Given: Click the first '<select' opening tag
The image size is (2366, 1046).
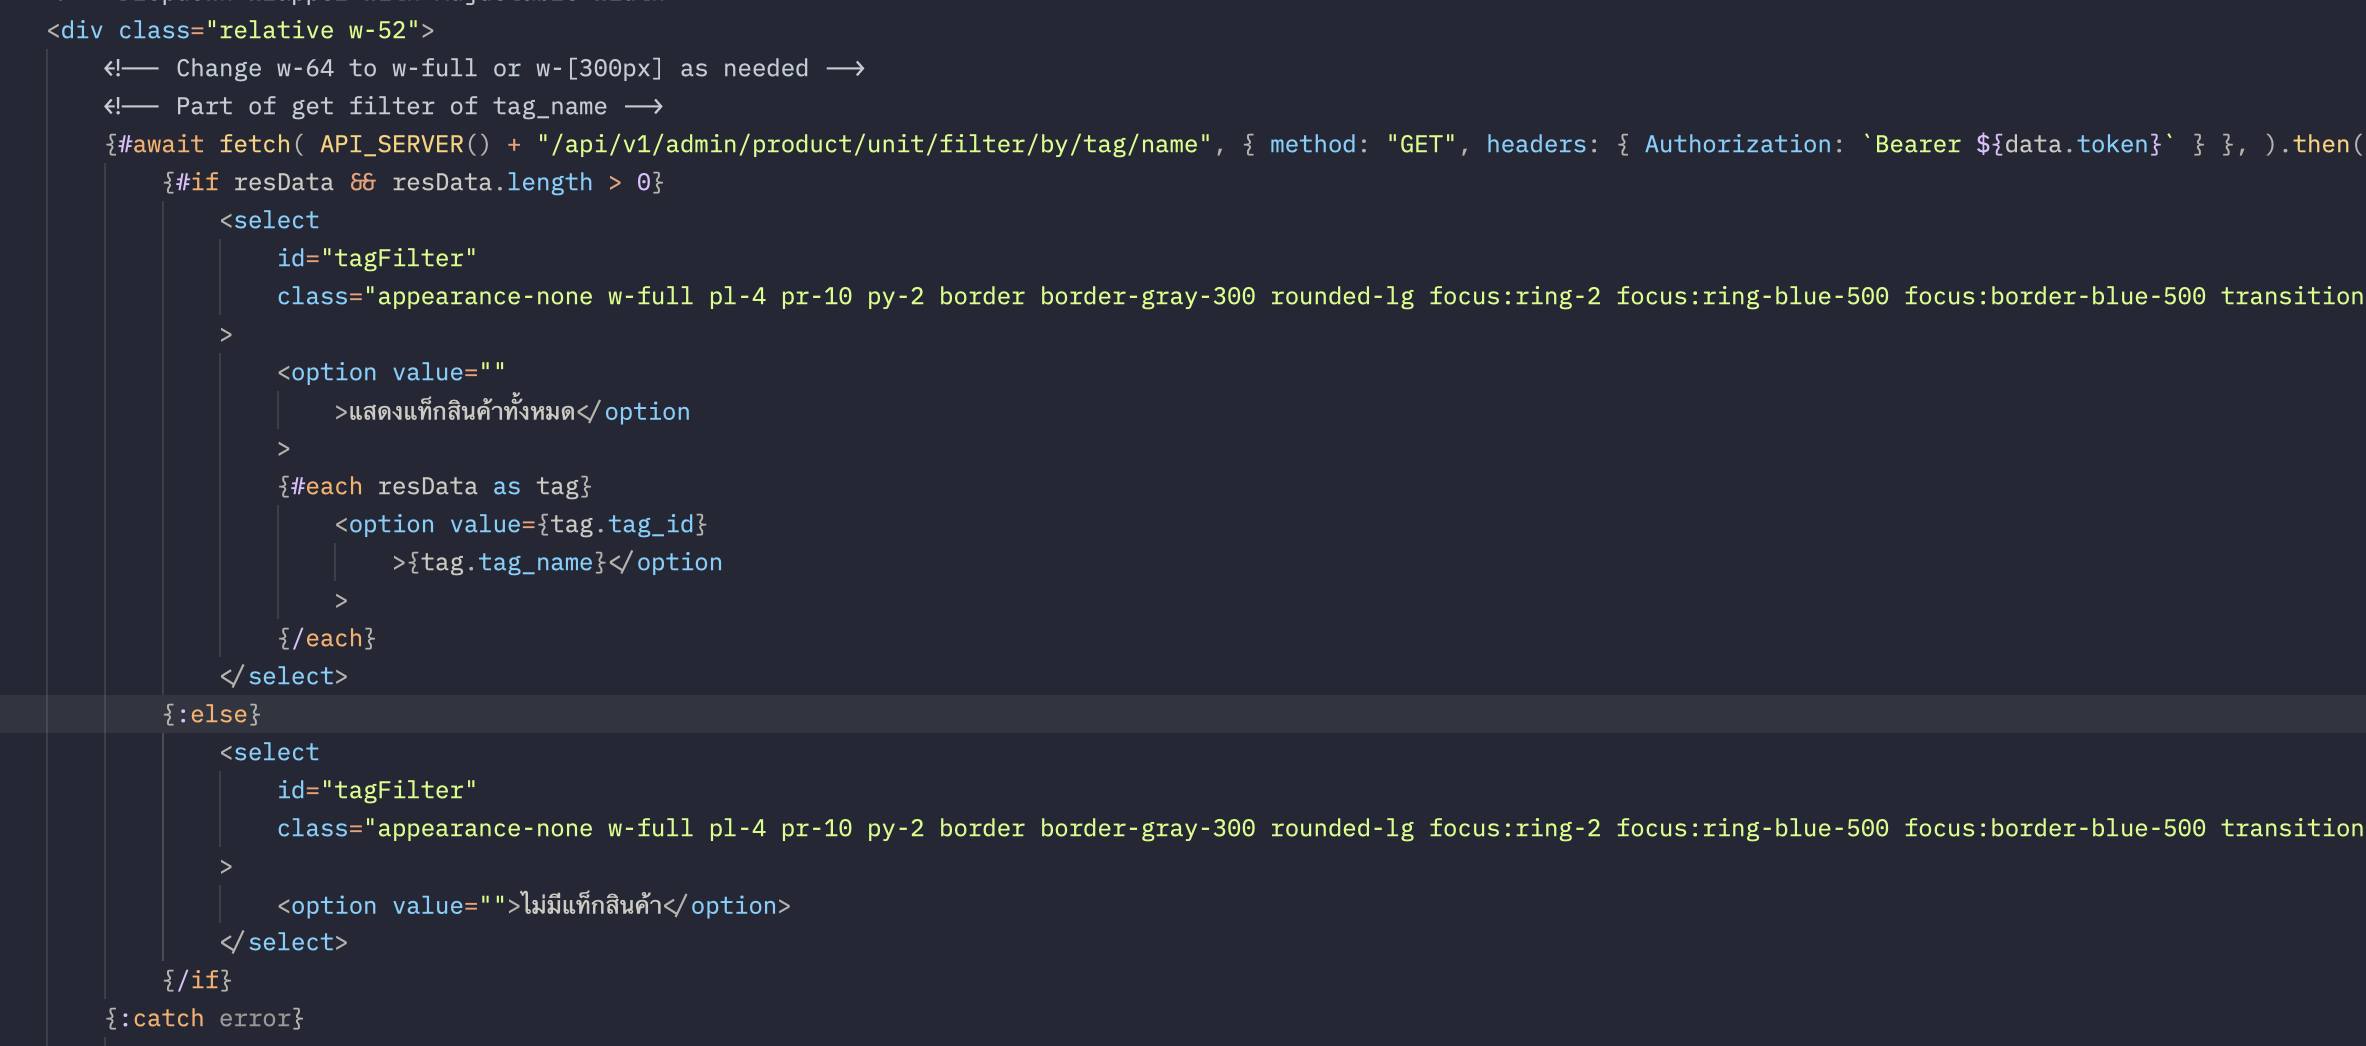Looking at the screenshot, I should 269,220.
